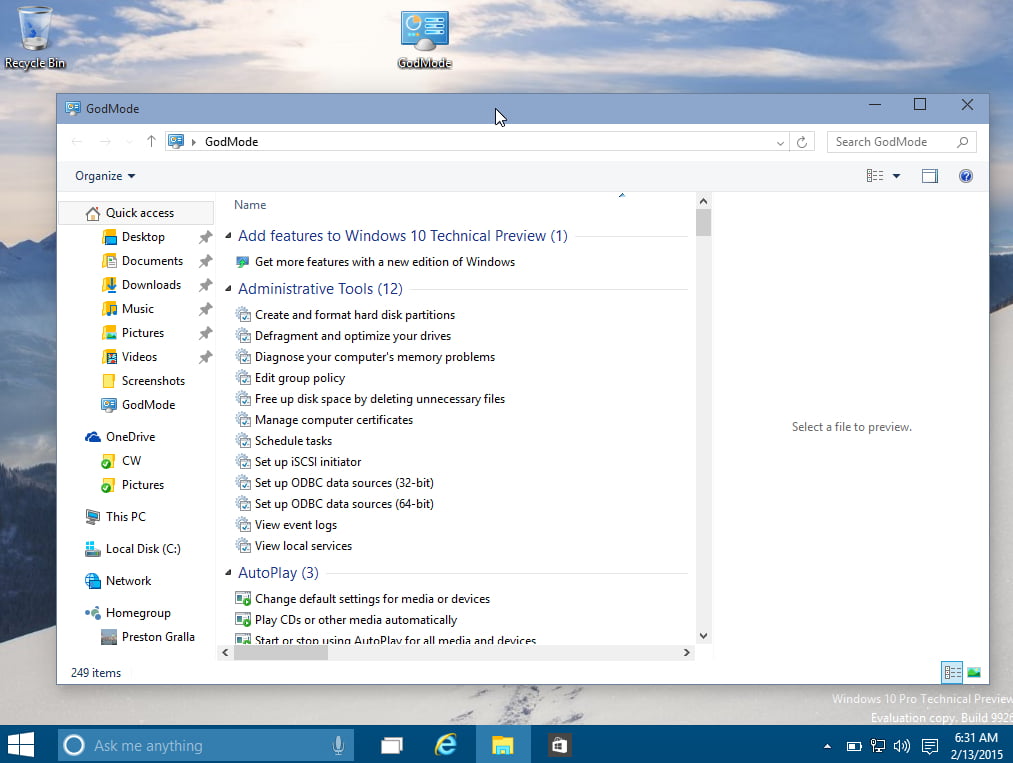
Task: Collapse the AutoPlay group
Action: [x=228, y=572]
